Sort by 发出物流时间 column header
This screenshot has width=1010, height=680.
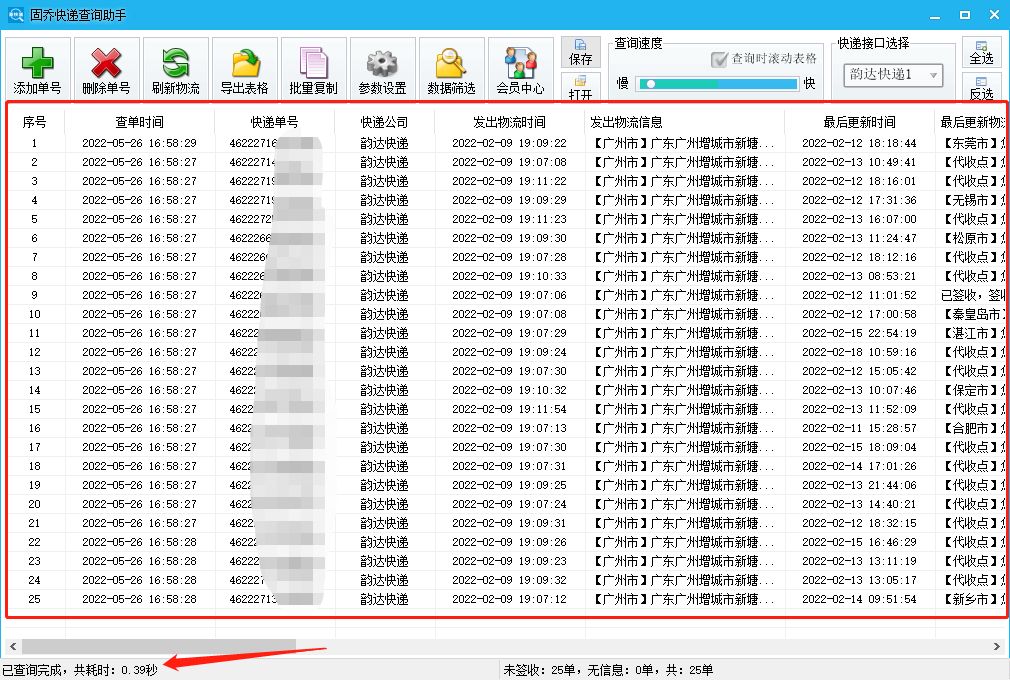pyautogui.click(x=510, y=122)
